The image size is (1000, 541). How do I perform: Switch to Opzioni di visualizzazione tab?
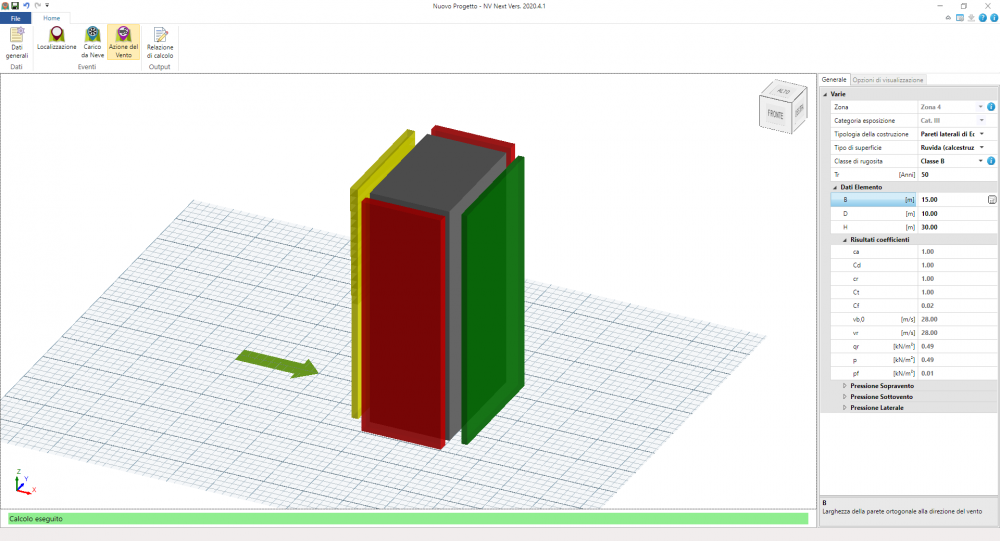[888, 80]
